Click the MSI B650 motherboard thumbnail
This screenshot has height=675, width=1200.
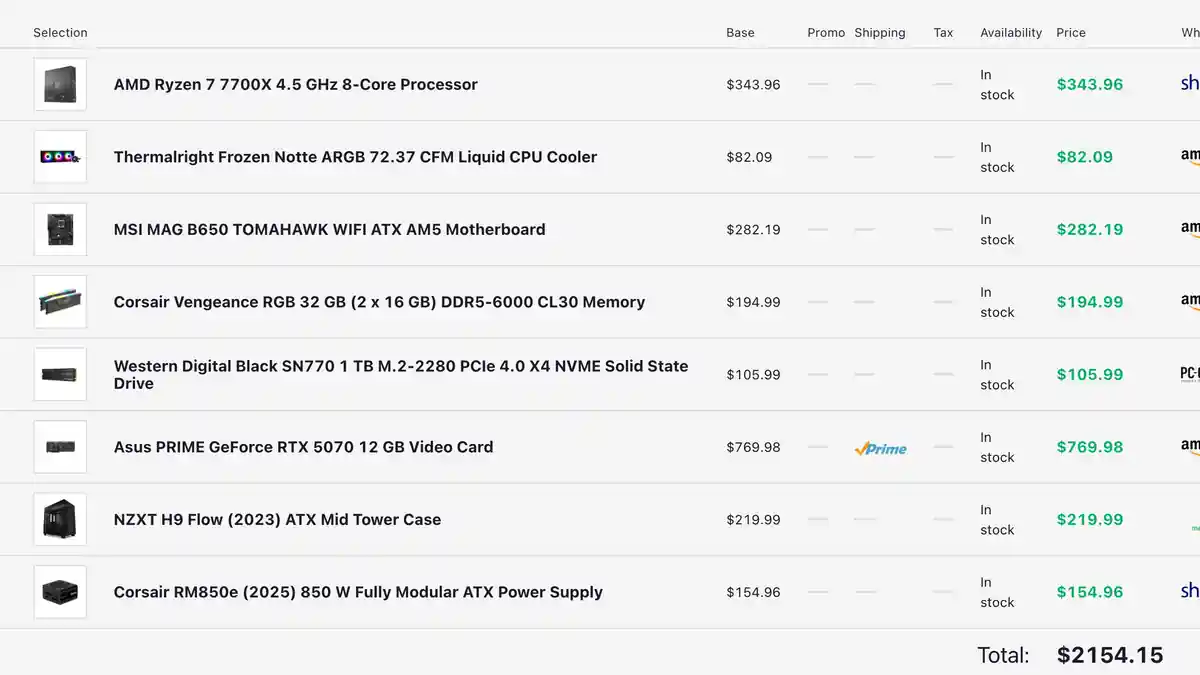[x=60, y=229]
